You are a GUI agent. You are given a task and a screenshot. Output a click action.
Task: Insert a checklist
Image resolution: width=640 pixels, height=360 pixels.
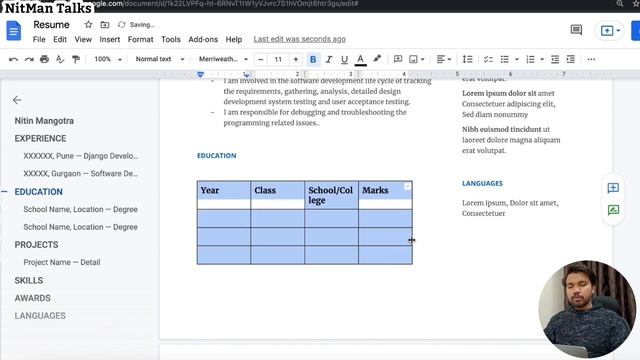click(488, 60)
